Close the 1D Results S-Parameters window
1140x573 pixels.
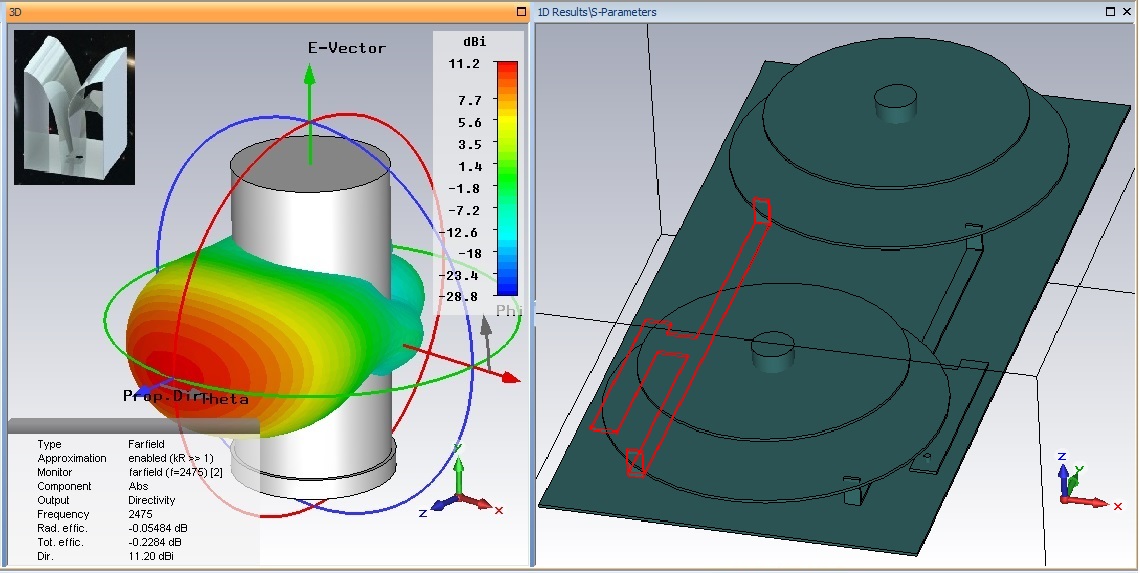point(1127,12)
